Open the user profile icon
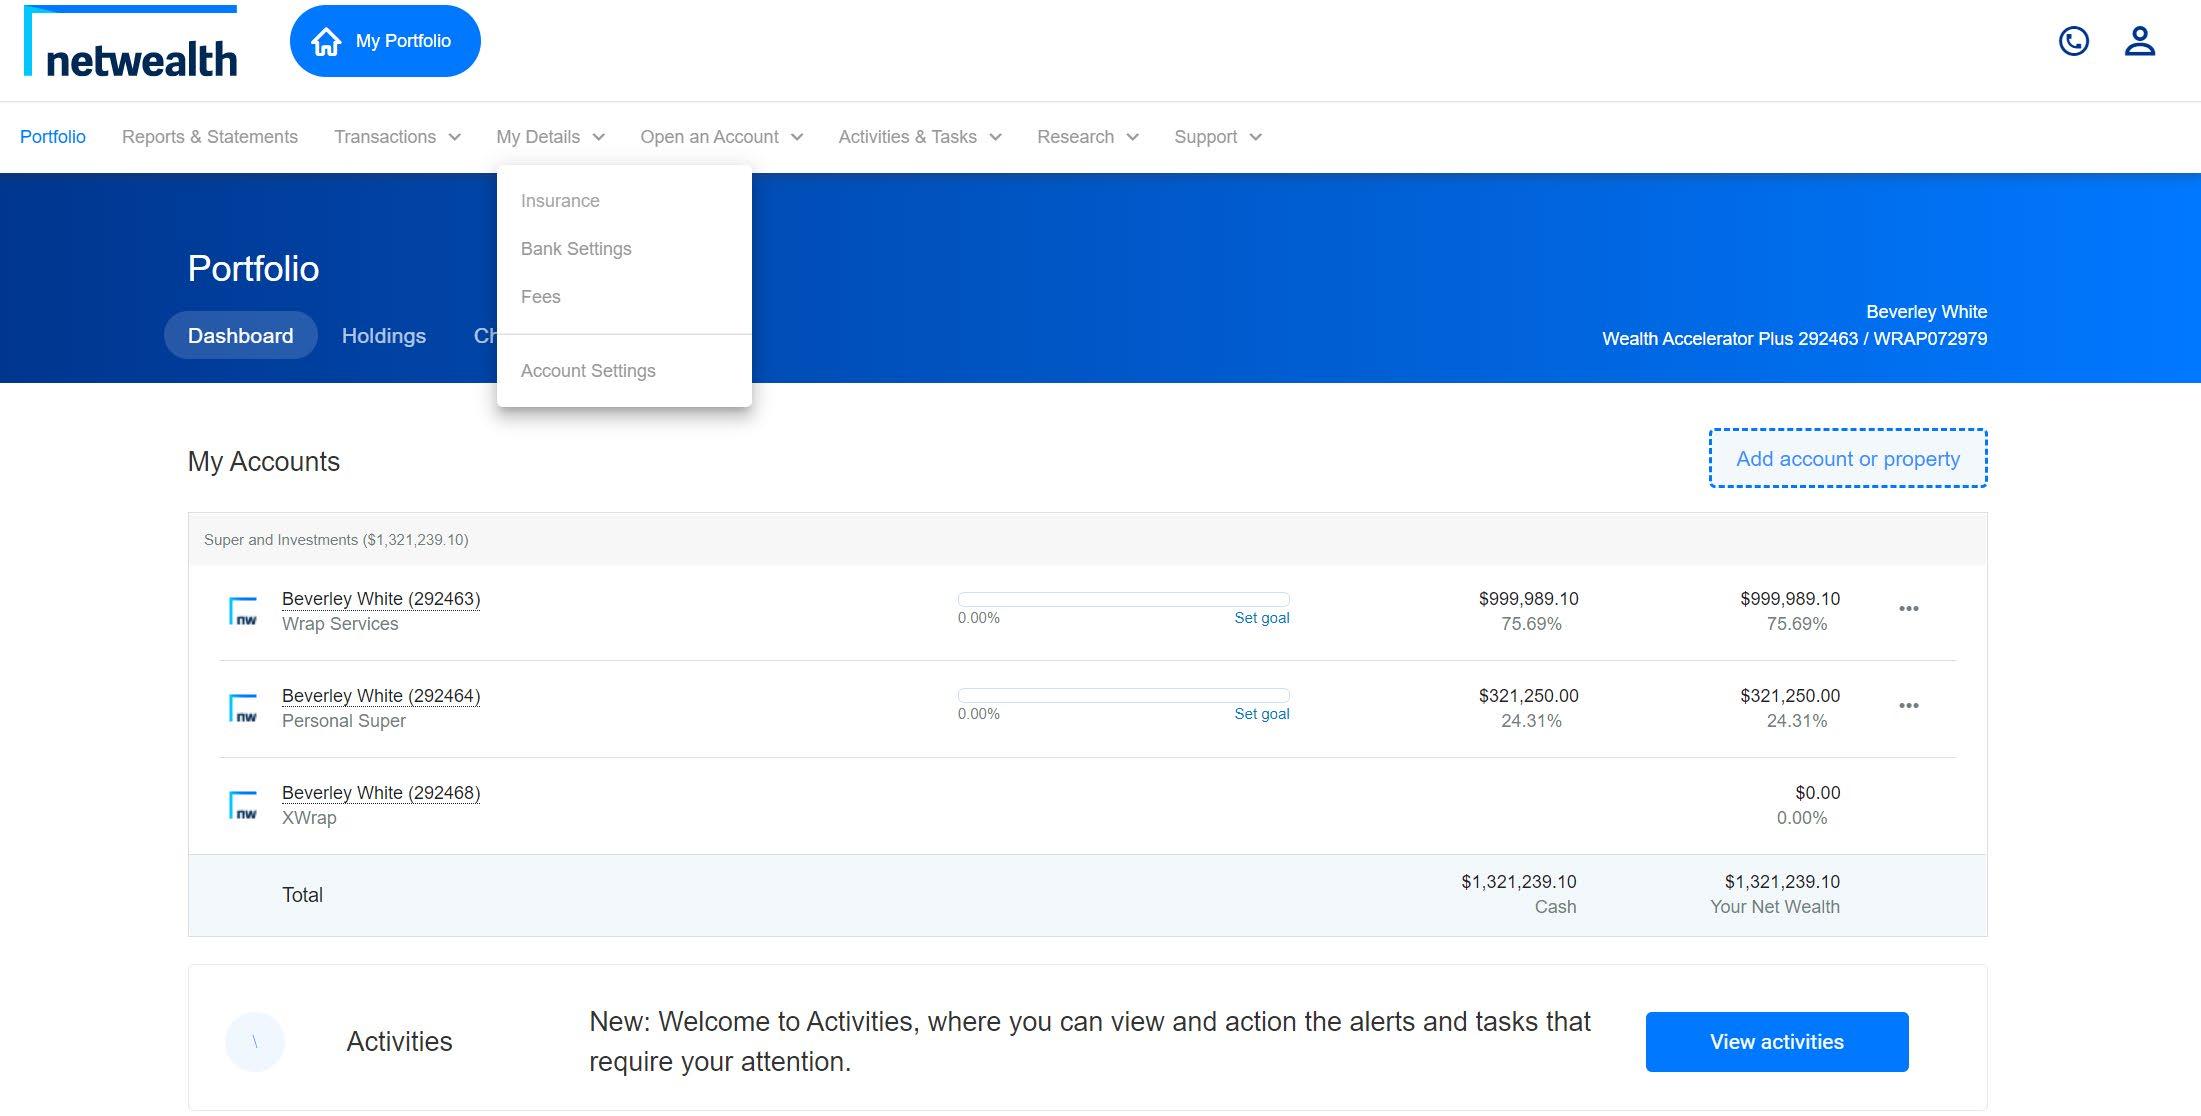 (x=2139, y=41)
